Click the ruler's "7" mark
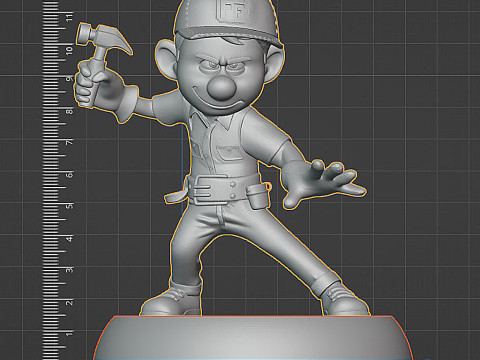The height and width of the screenshot is (360, 480). [69, 142]
